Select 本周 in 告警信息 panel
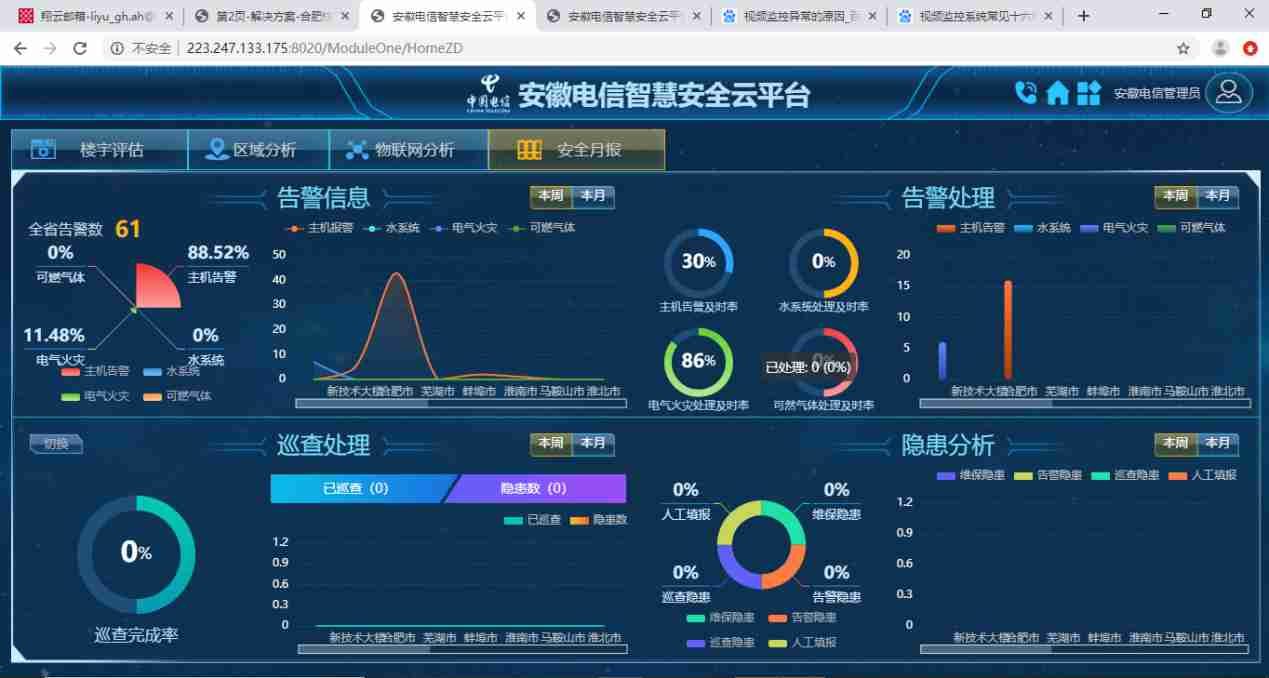The image size is (1269, 678). [551, 196]
